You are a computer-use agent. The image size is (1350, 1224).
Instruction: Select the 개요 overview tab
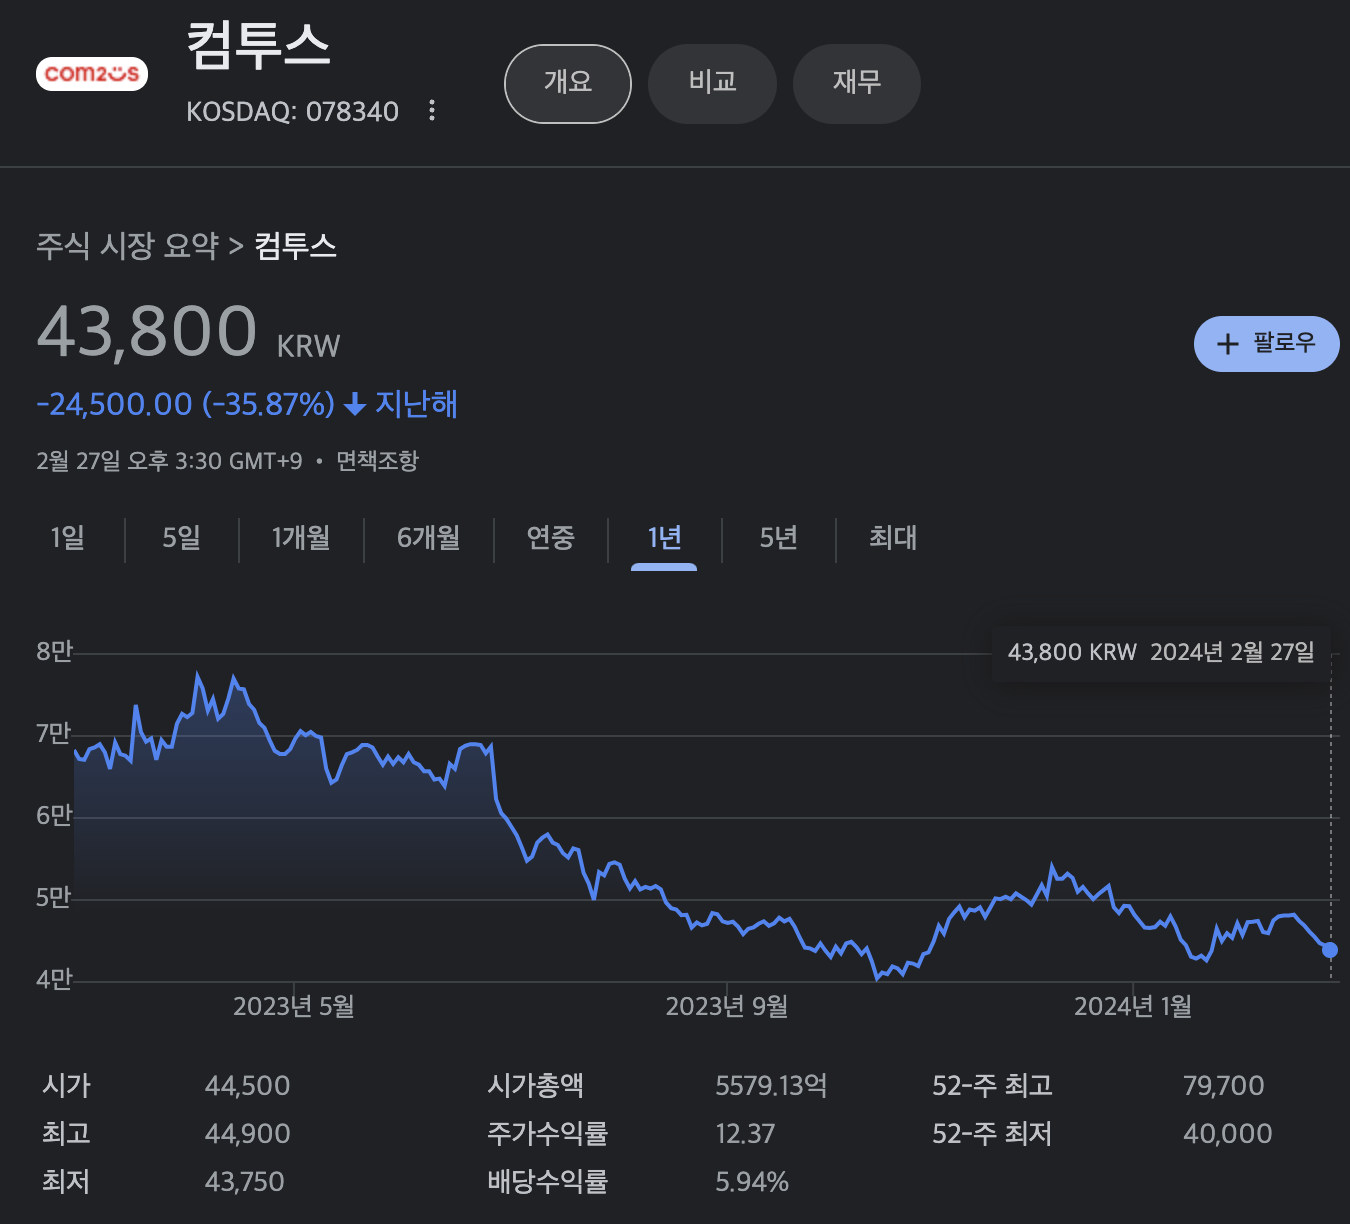[x=568, y=84]
